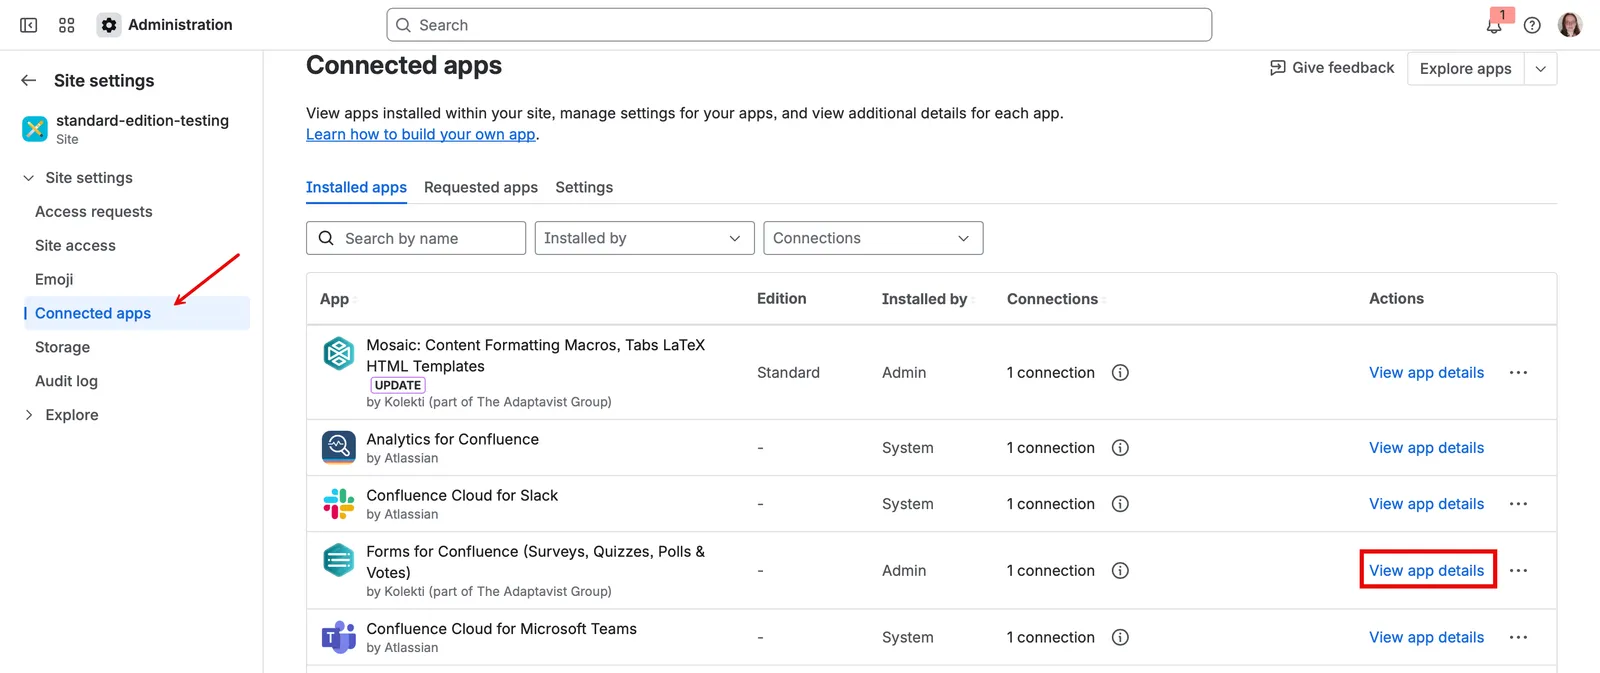
Task: View app details for Mosaic
Action: click(1426, 372)
